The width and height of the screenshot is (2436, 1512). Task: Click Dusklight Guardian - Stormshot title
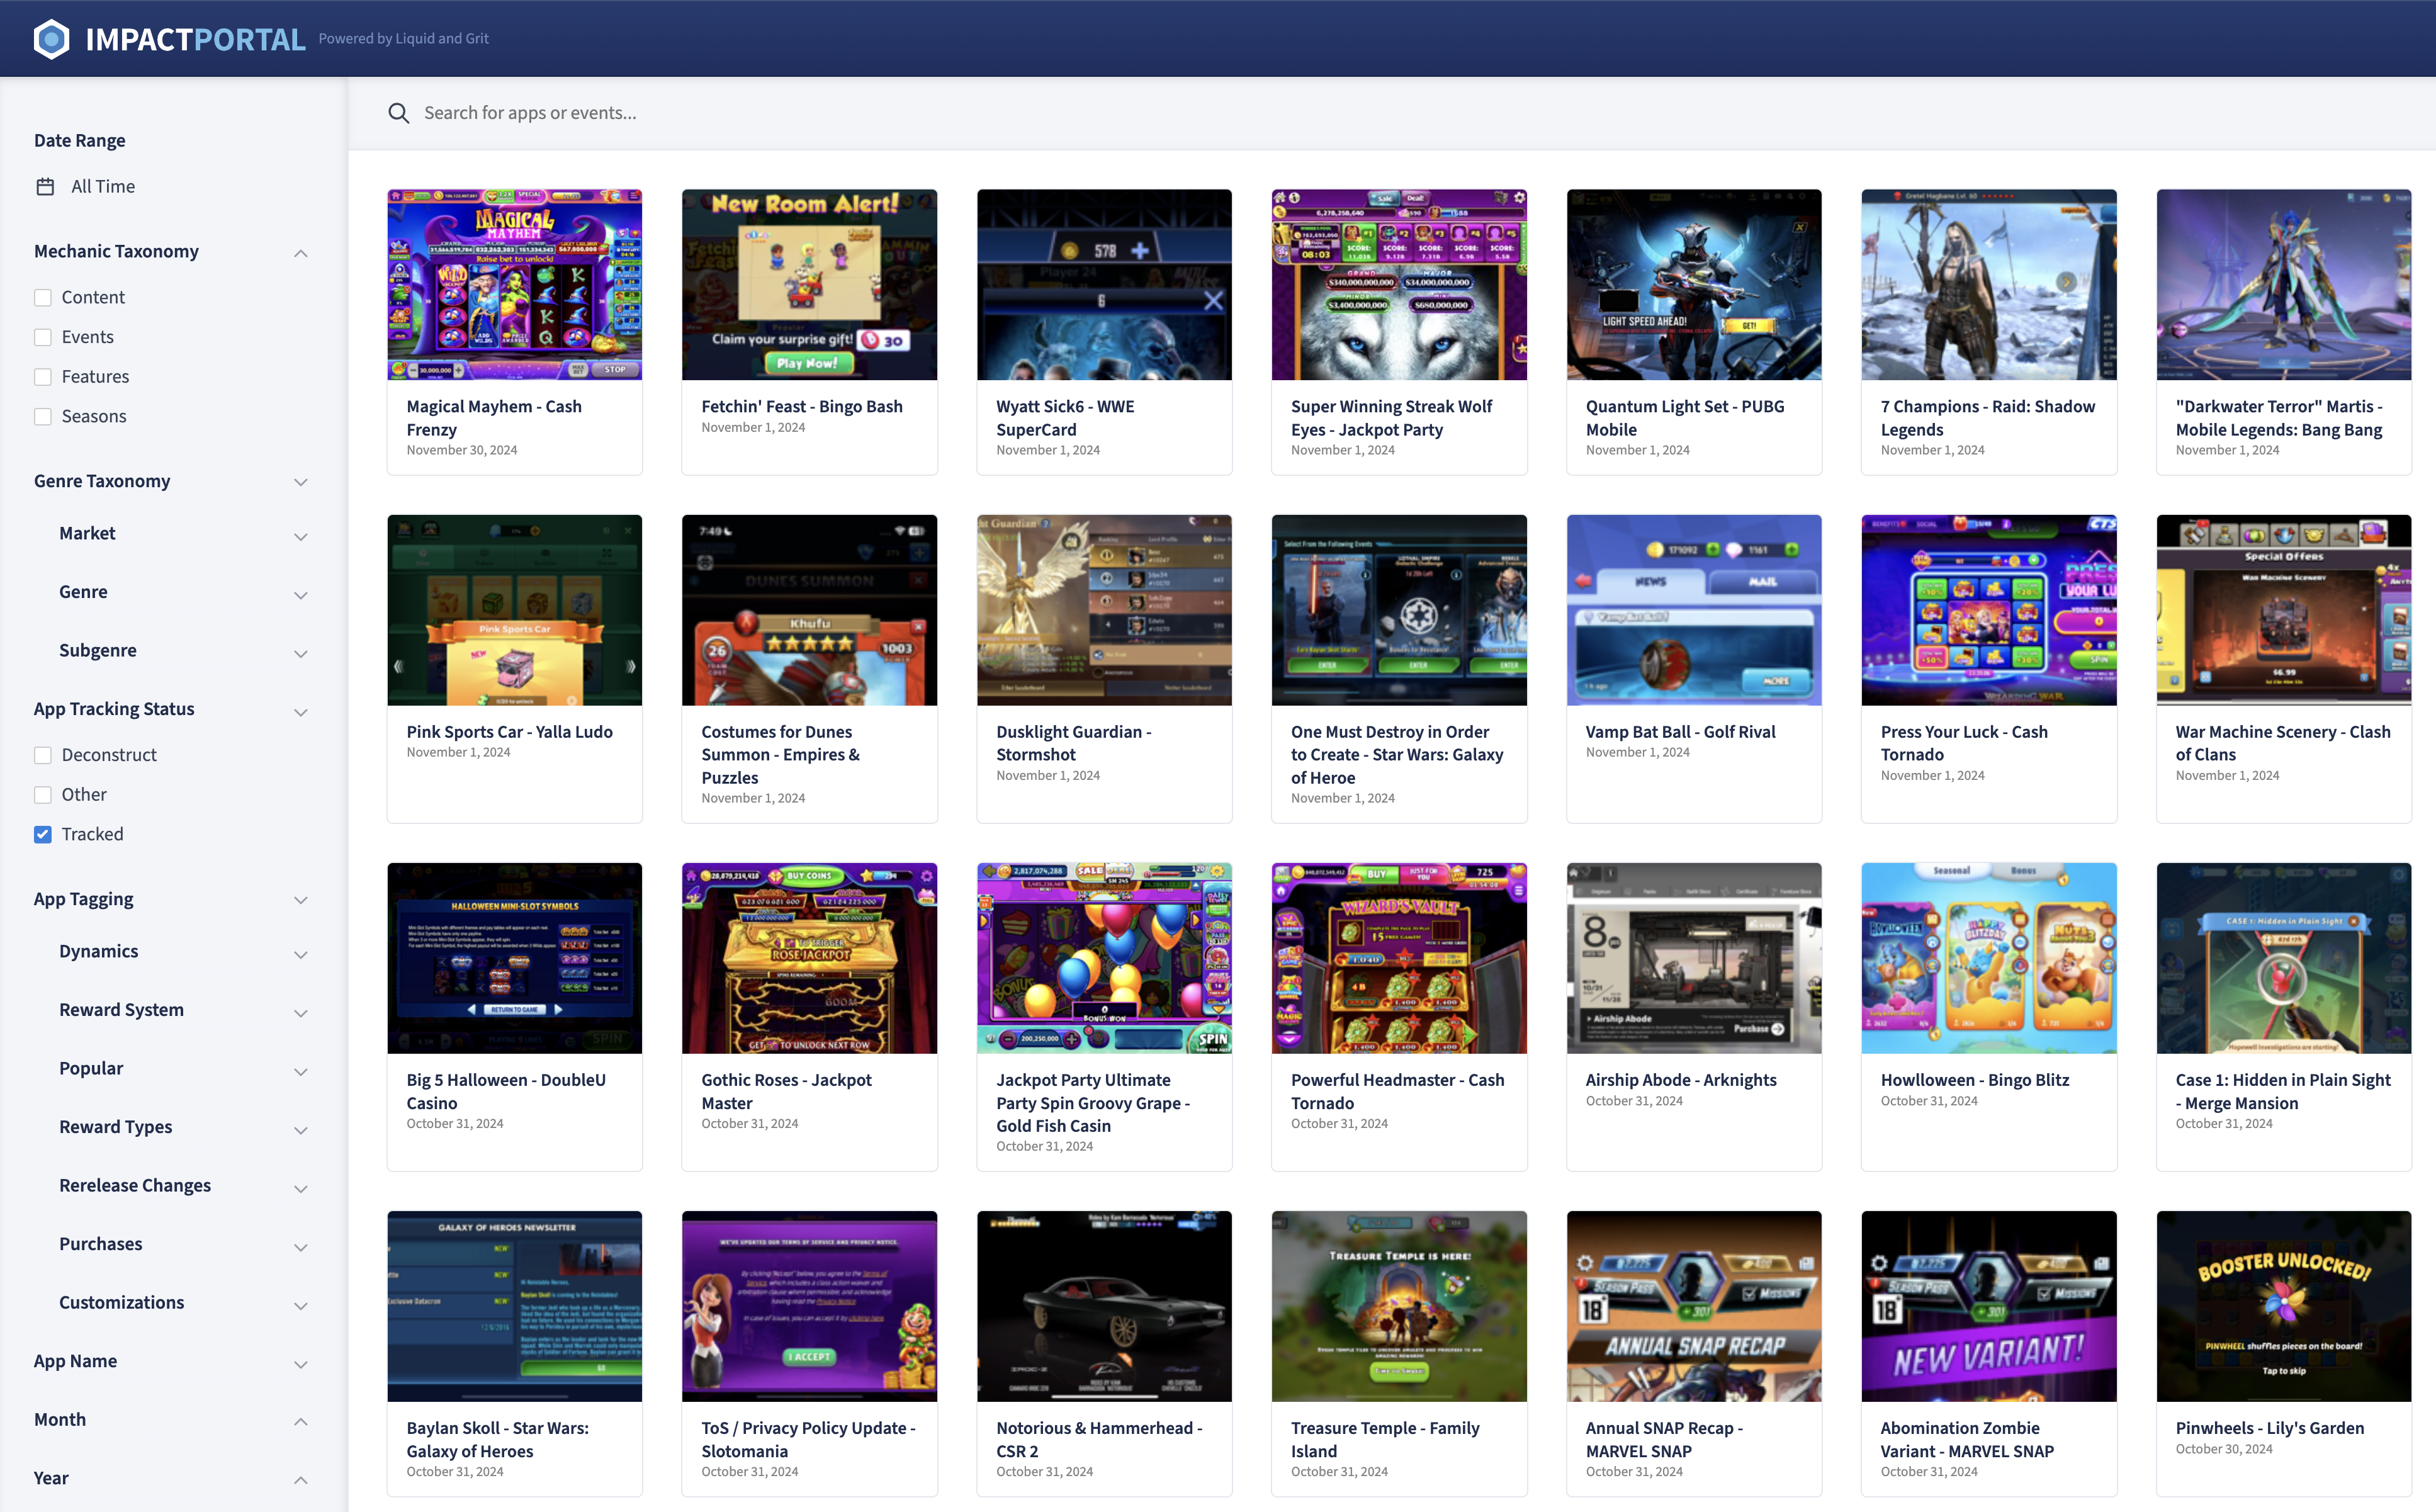1074,743
